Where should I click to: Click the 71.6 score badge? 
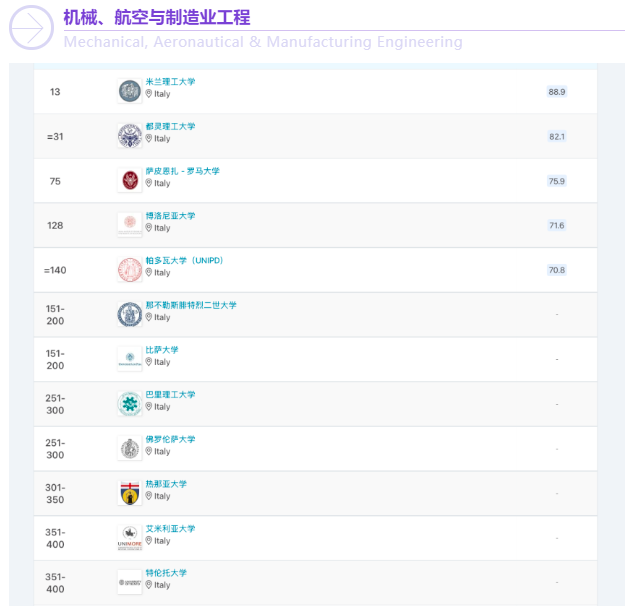click(557, 225)
